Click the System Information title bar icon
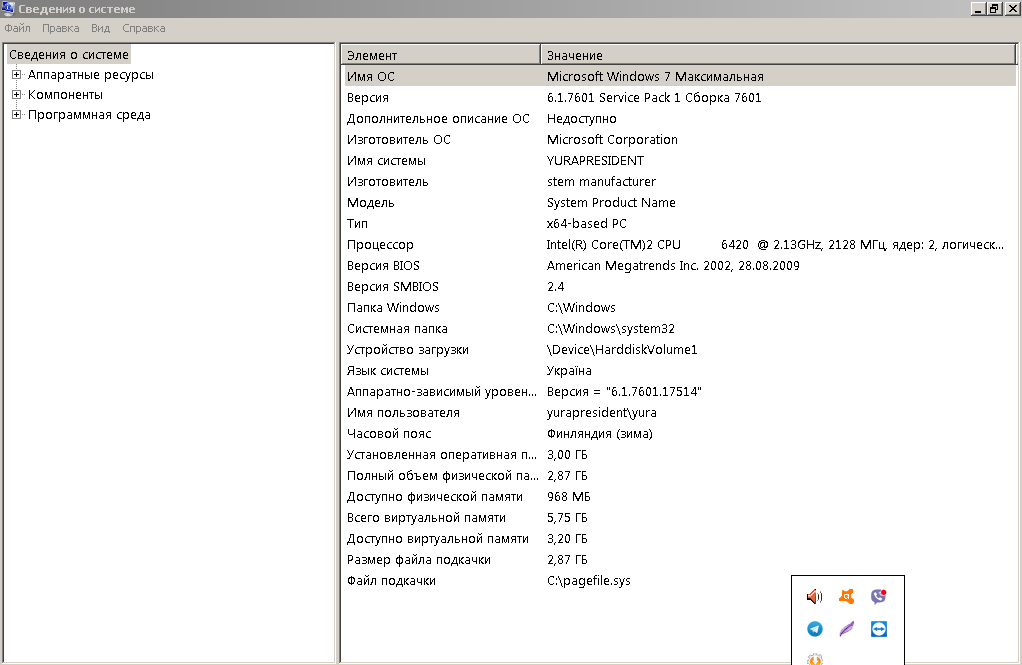 (8, 8)
